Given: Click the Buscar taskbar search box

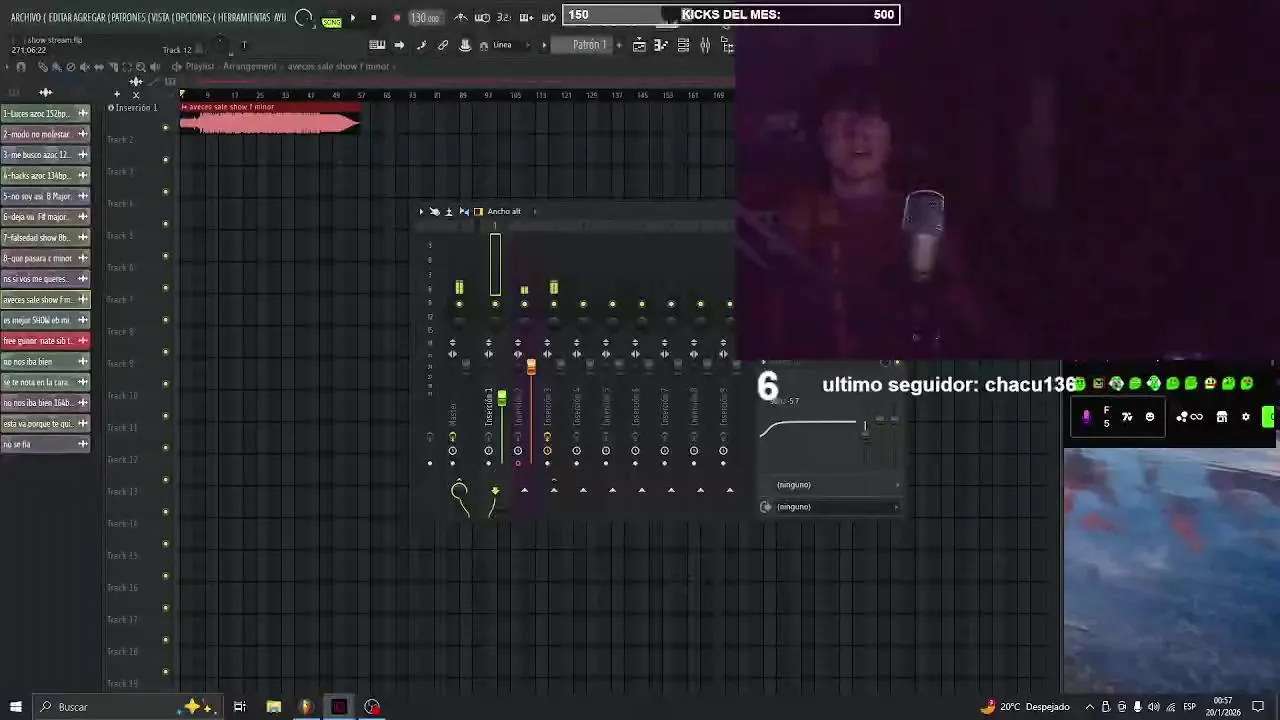Looking at the screenshot, I should (x=128, y=707).
